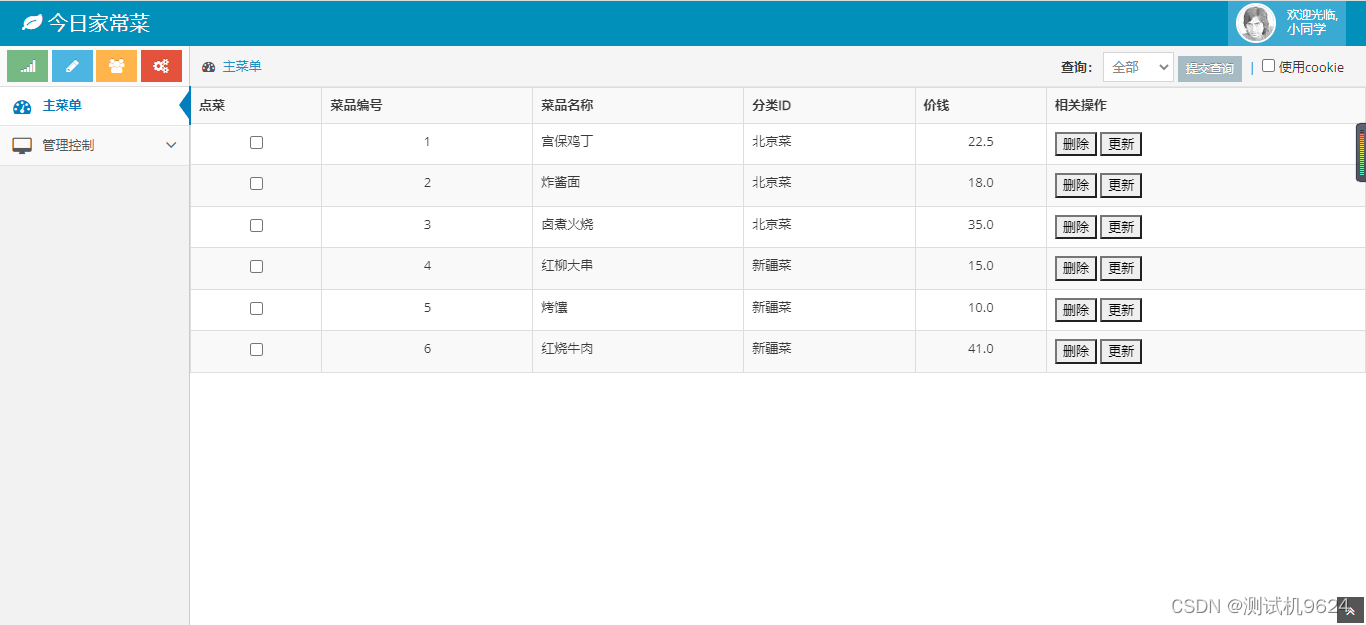The height and width of the screenshot is (625, 1366).
Task: Click the price 35.0
Action: tap(981, 225)
